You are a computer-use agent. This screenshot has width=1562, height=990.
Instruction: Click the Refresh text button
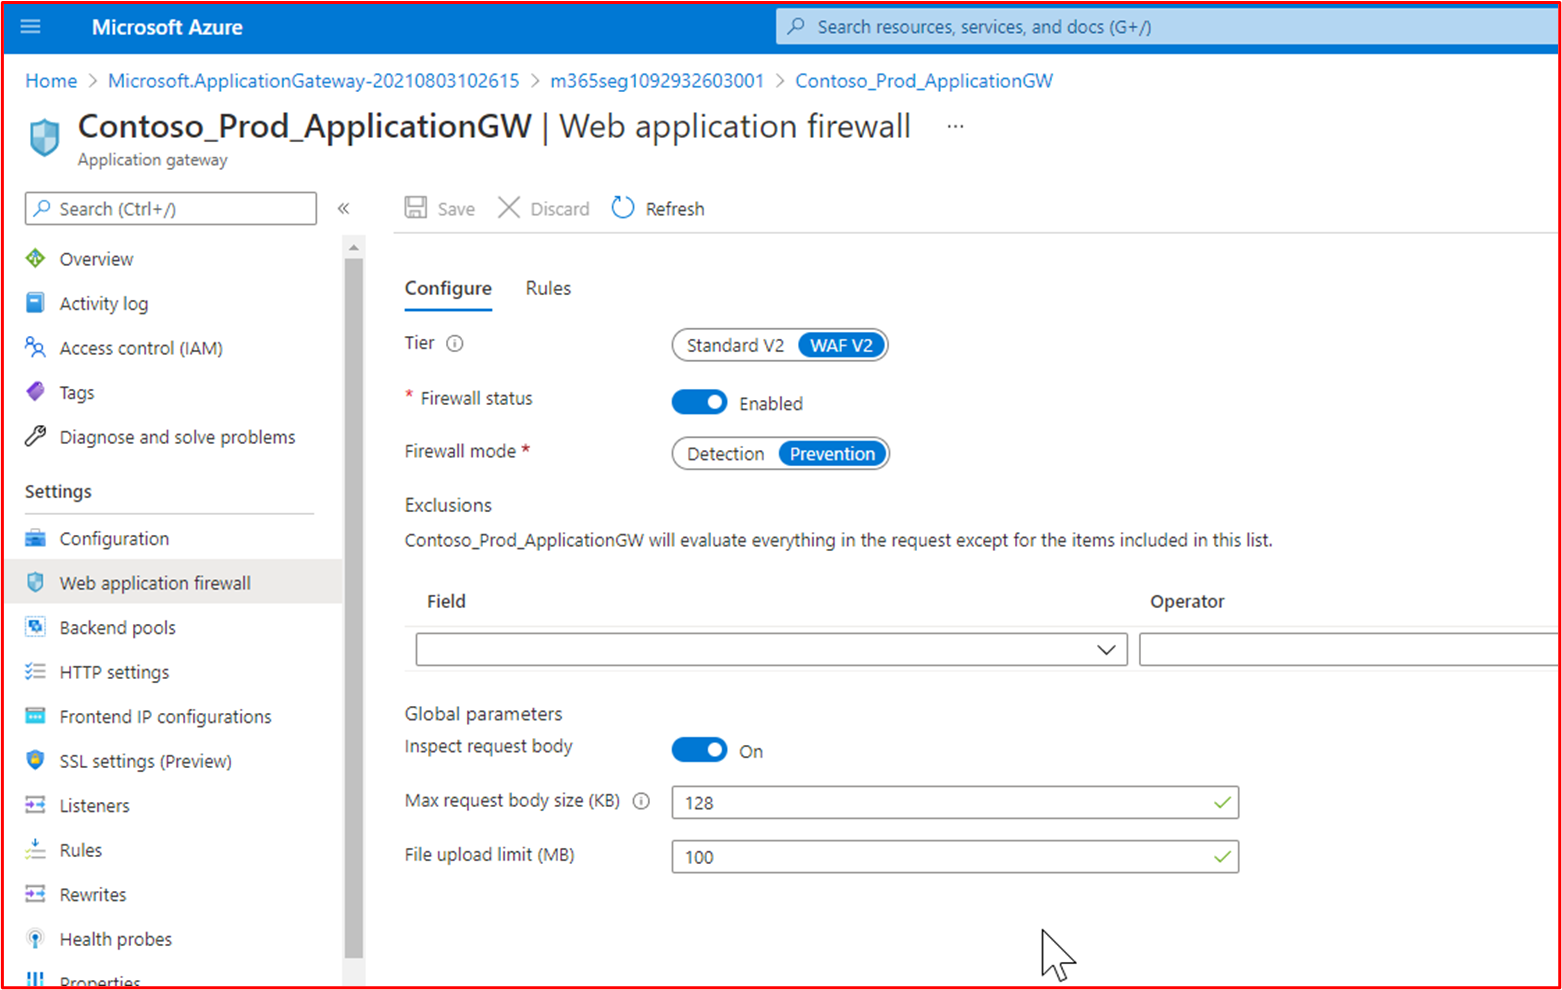675,209
